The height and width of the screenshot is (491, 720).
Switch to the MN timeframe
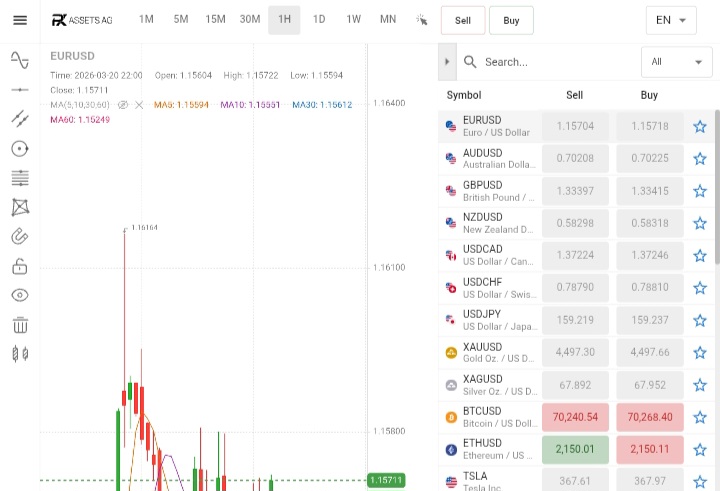pos(388,19)
